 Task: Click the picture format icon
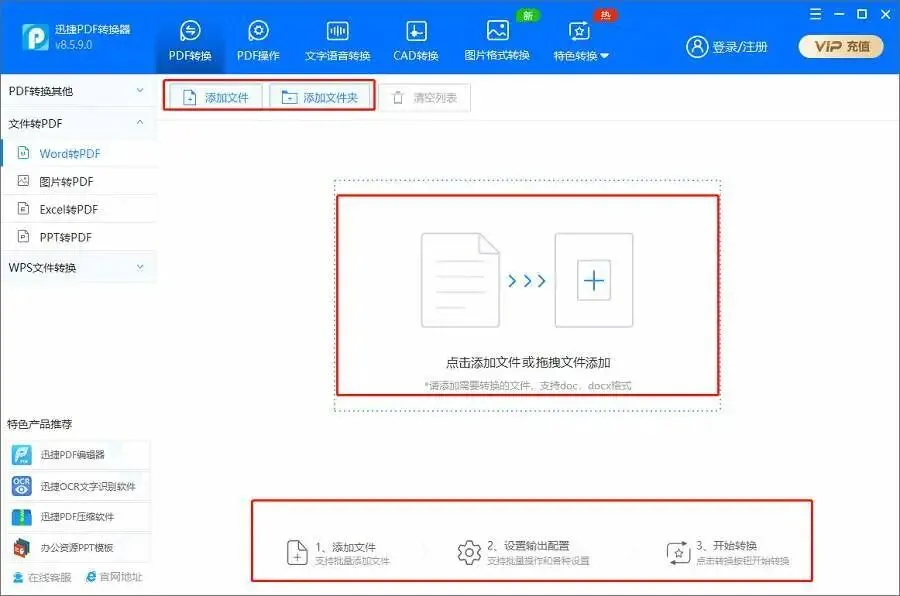[x=497, y=30]
